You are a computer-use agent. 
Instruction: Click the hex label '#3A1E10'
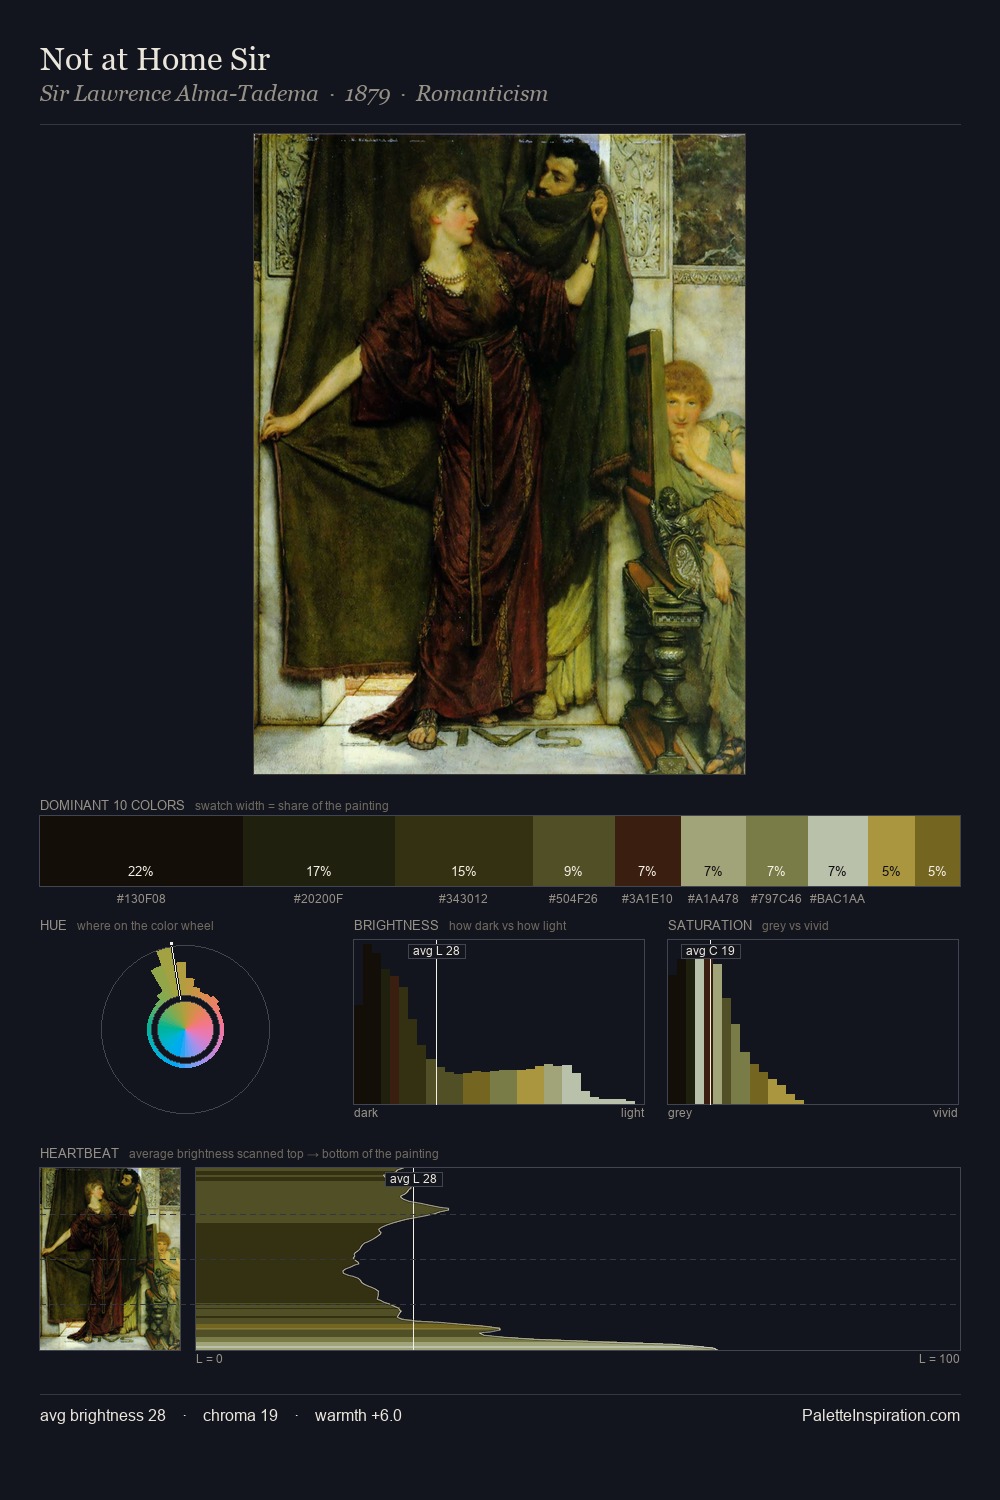647,899
